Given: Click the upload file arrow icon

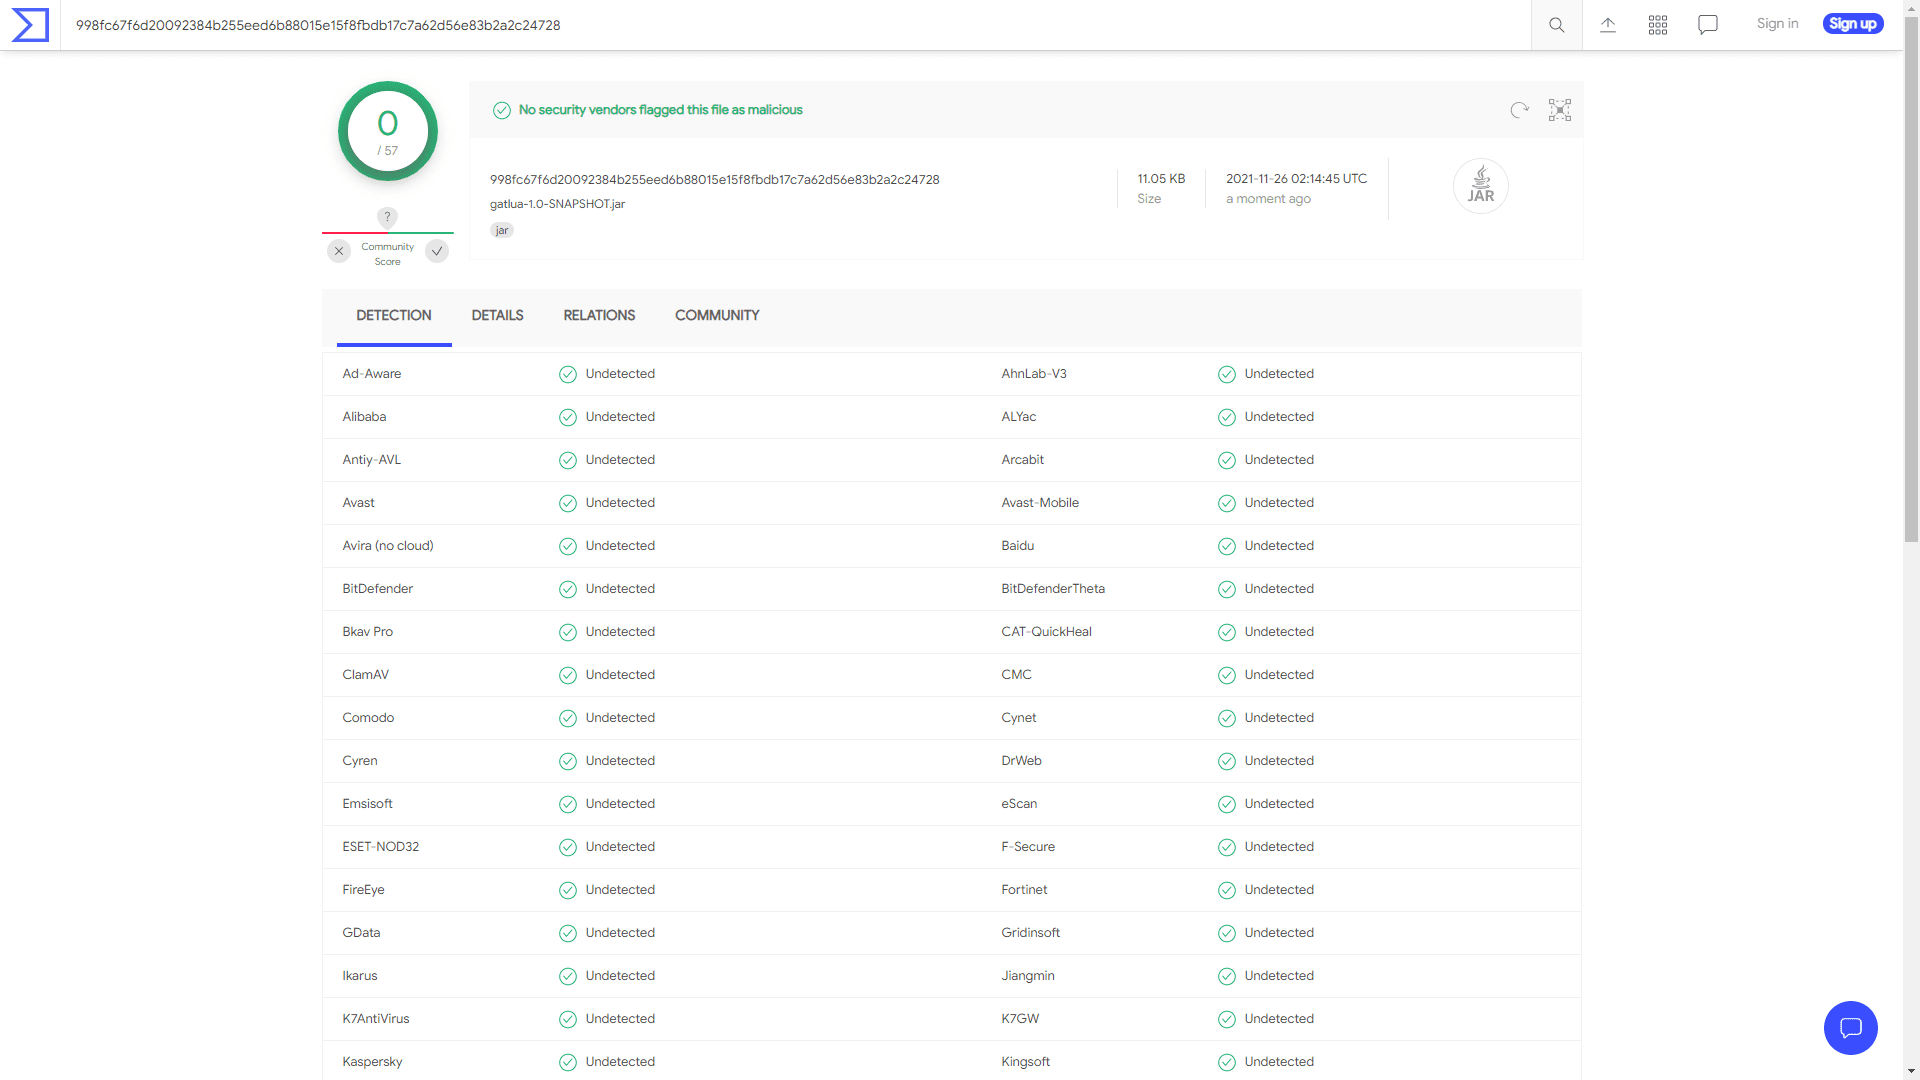Looking at the screenshot, I should (x=1608, y=25).
